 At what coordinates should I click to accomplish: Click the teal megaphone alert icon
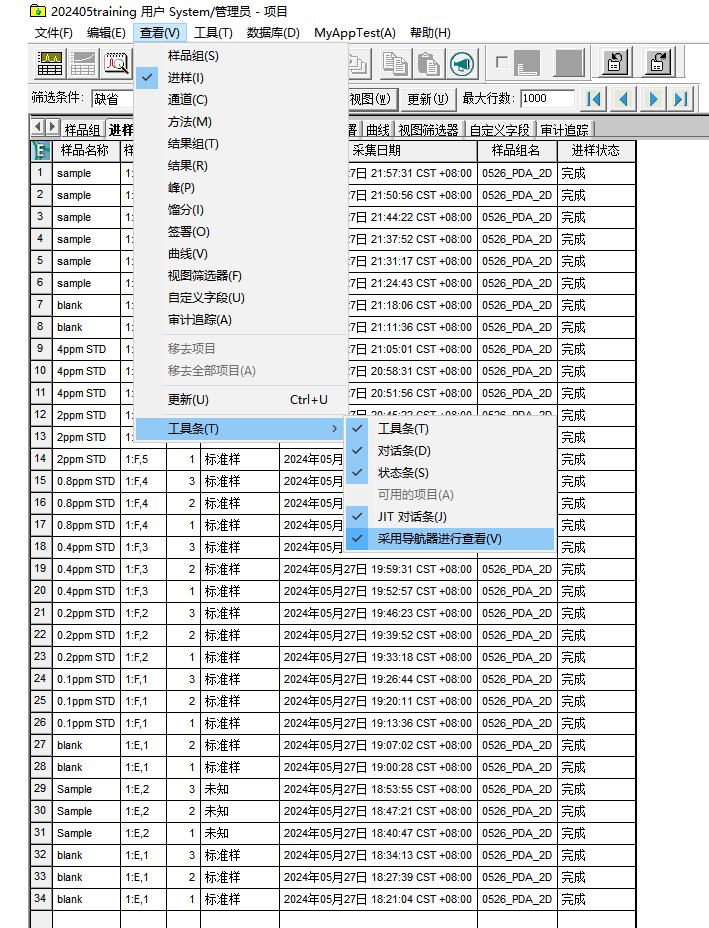click(x=462, y=63)
